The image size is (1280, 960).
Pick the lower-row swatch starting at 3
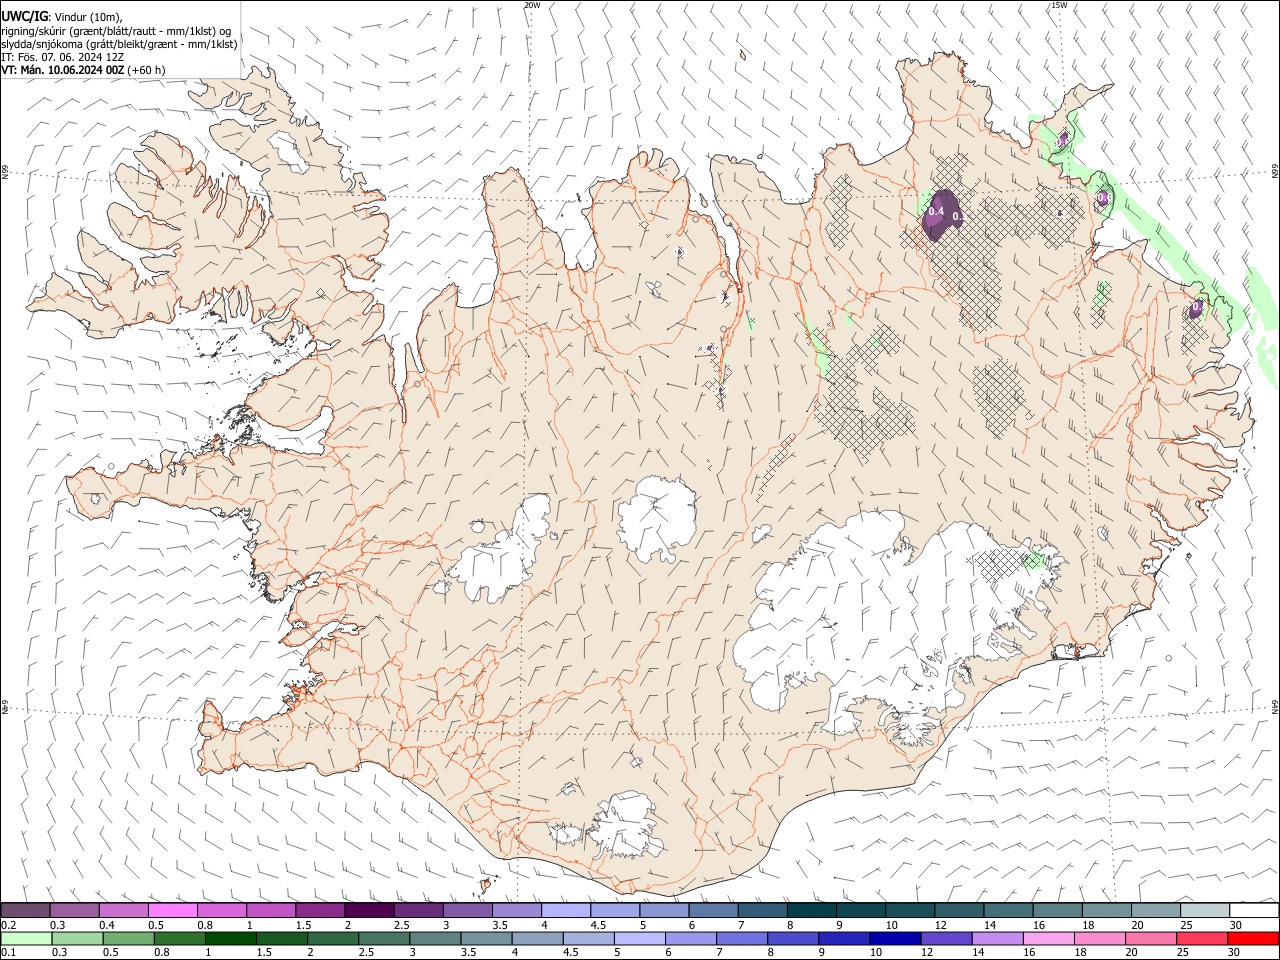coord(435,938)
